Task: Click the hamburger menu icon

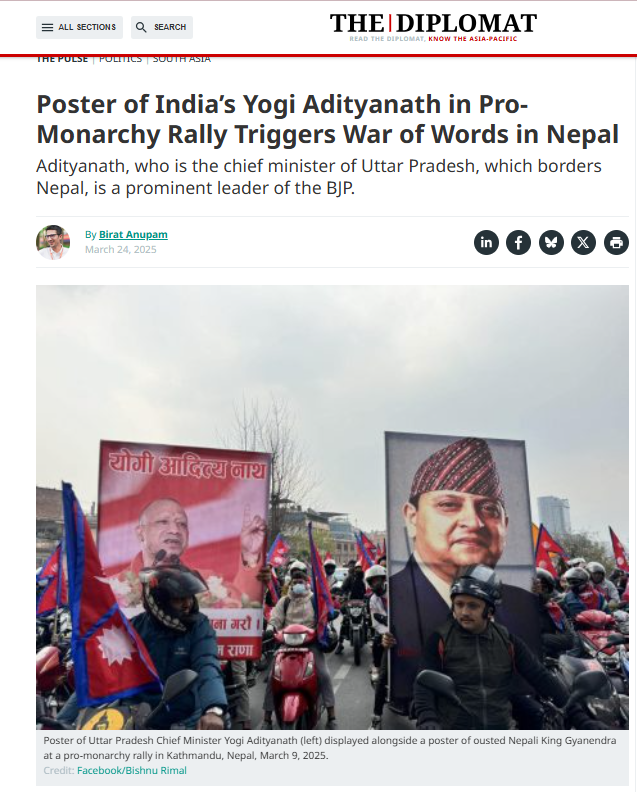Action: 47,27
